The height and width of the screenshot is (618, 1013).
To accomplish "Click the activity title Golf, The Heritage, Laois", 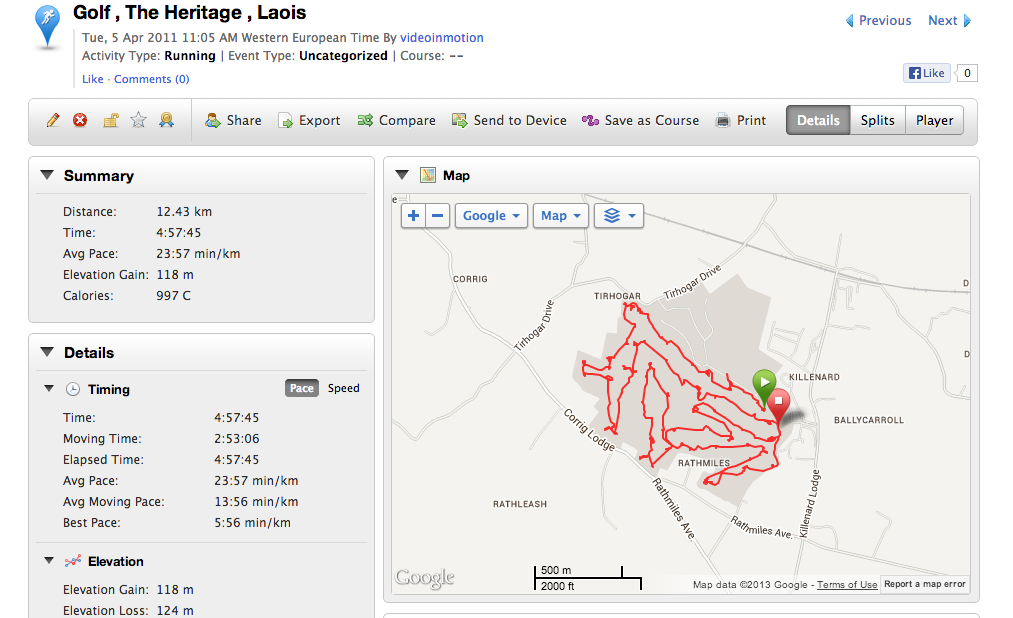I will click(x=189, y=12).
